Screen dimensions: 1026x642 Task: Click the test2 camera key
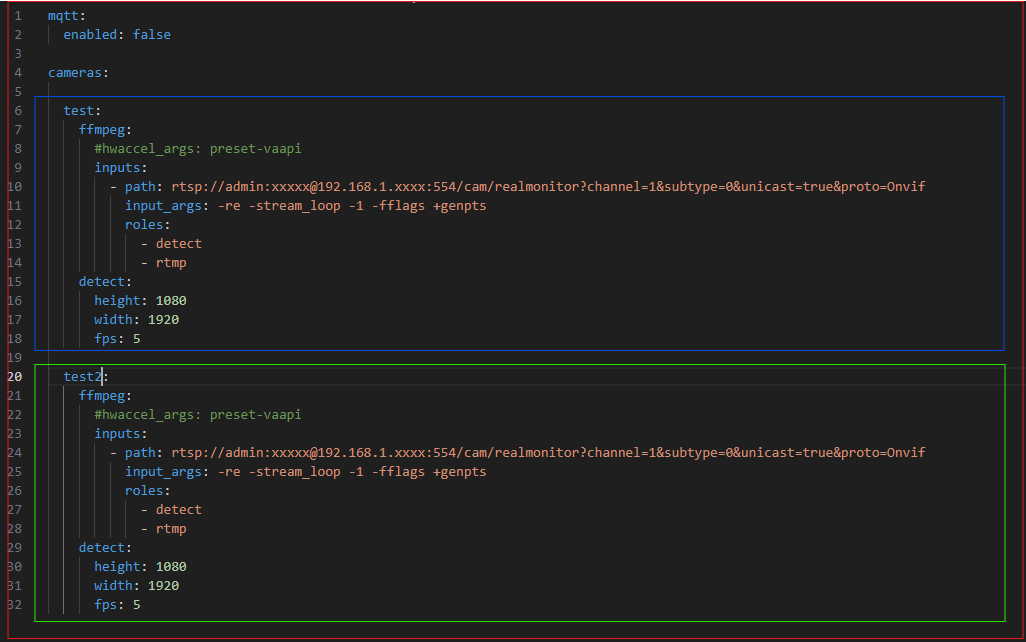pos(83,377)
